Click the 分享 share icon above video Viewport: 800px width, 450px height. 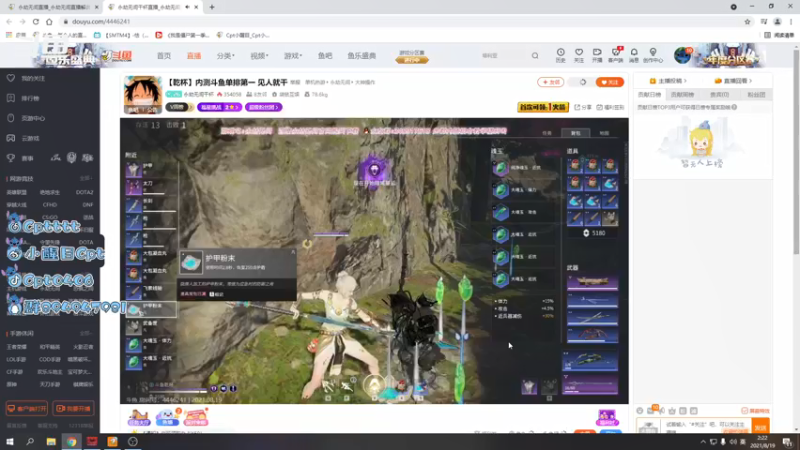pyautogui.click(x=583, y=107)
